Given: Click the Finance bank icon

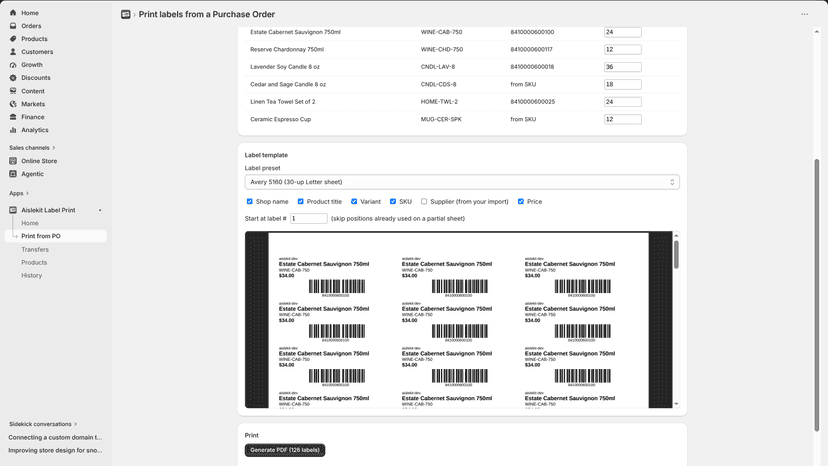Looking at the screenshot, I should point(13,117).
